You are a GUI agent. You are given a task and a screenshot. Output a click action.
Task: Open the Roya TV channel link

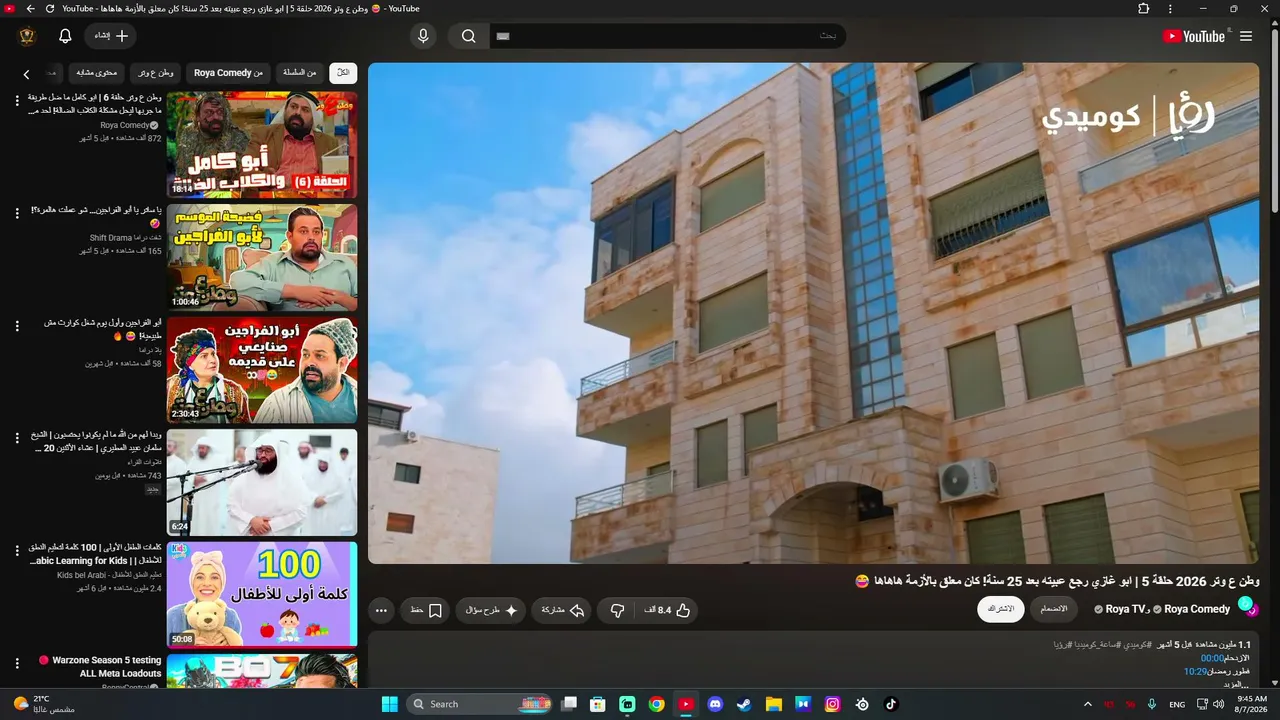pyautogui.click(x=1125, y=609)
